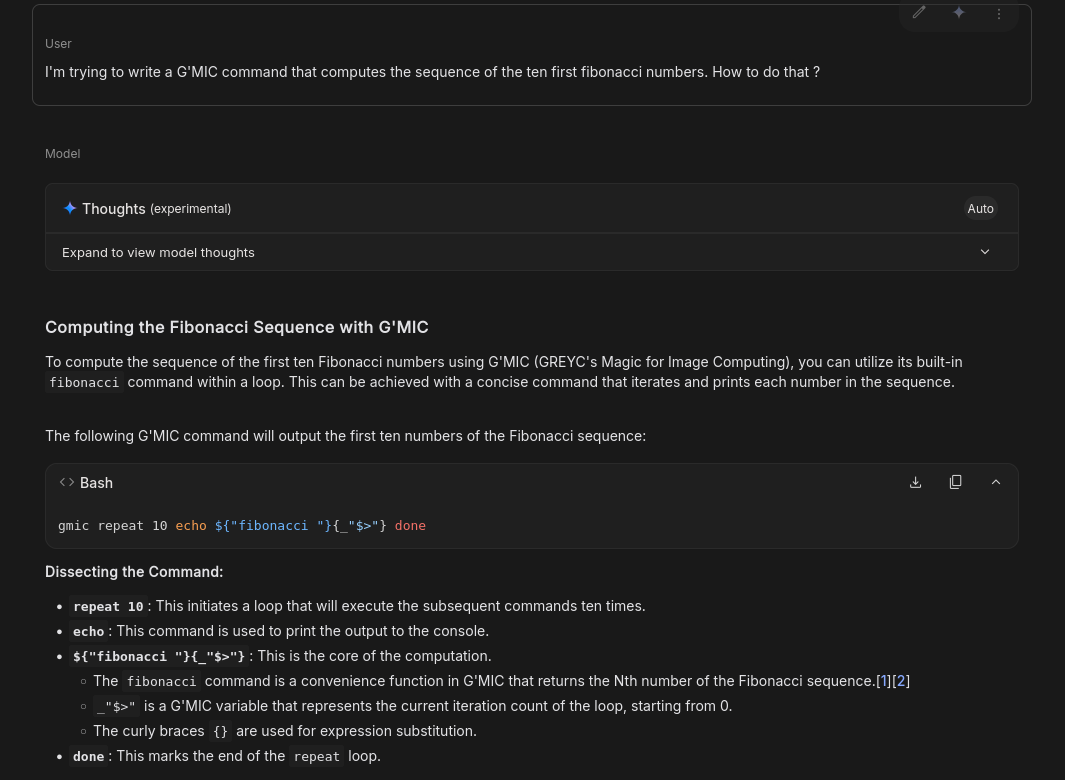The image size is (1065, 780).
Task: Click "Expand to view model thoughts" text
Action: pyautogui.click(x=158, y=252)
